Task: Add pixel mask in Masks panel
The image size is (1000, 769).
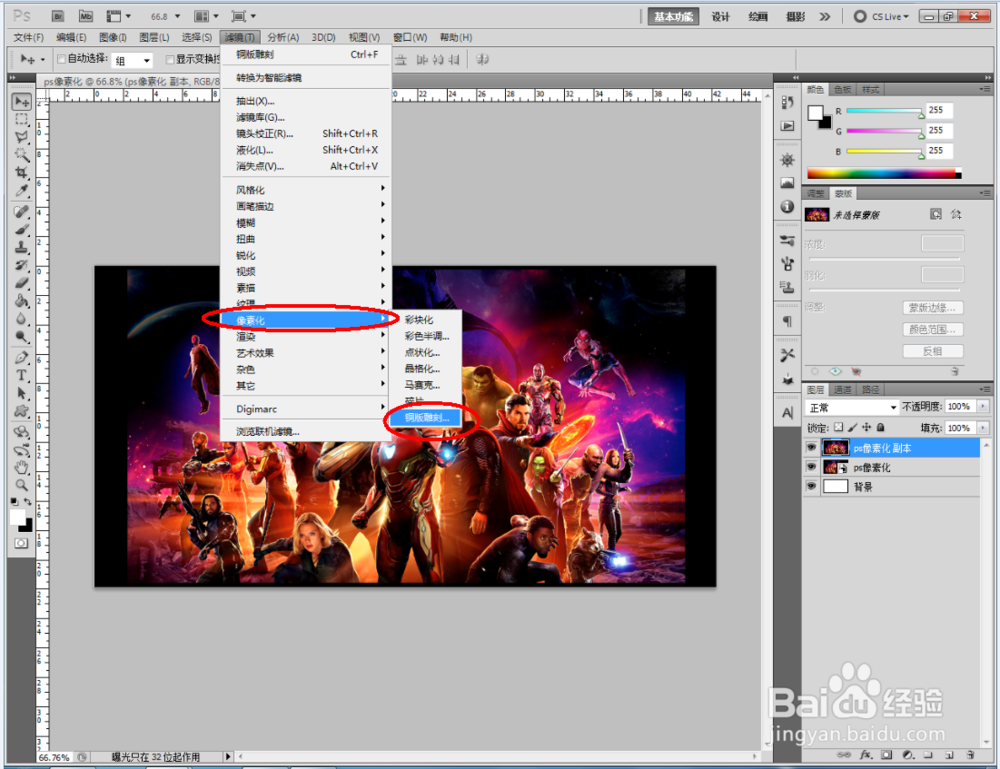Action: click(x=936, y=214)
